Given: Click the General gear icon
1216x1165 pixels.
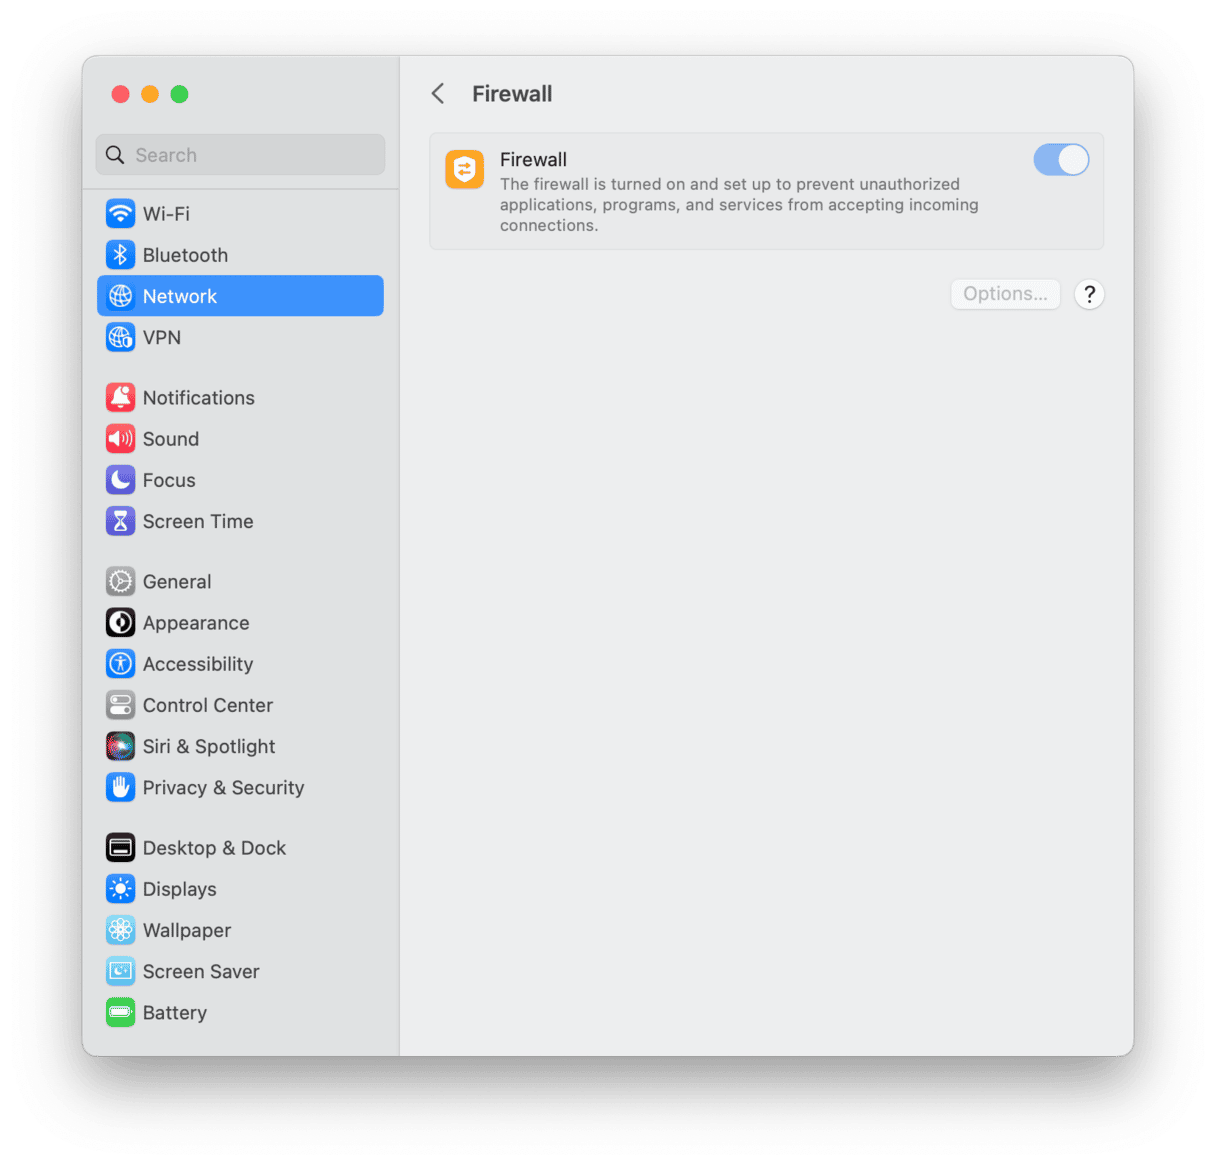Looking at the screenshot, I should [x=121, y=582].
